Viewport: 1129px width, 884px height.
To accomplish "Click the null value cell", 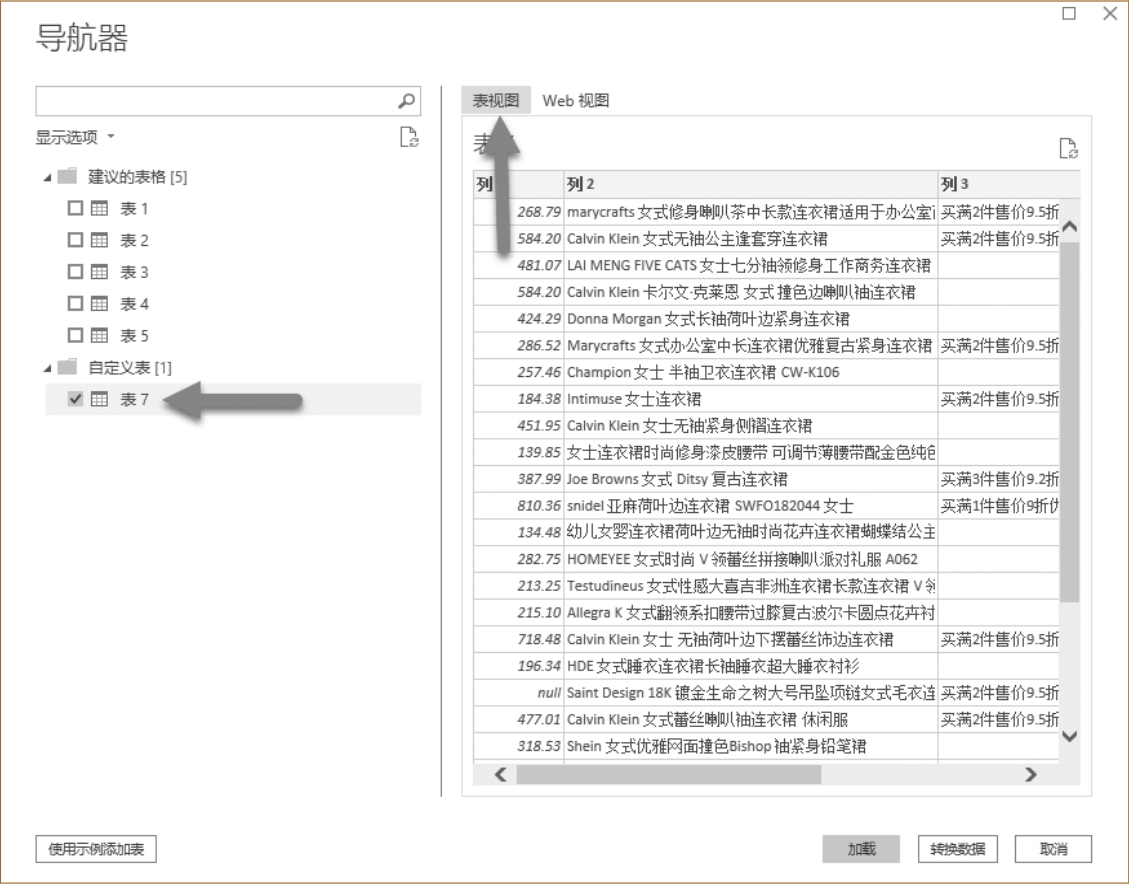I will pos(518,693).
